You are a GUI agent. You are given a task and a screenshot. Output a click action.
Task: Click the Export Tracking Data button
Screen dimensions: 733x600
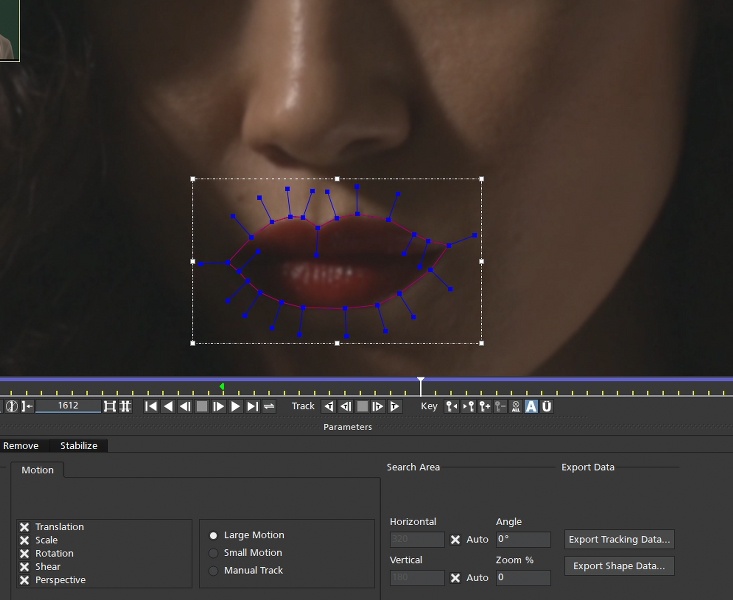pos(619,539)
